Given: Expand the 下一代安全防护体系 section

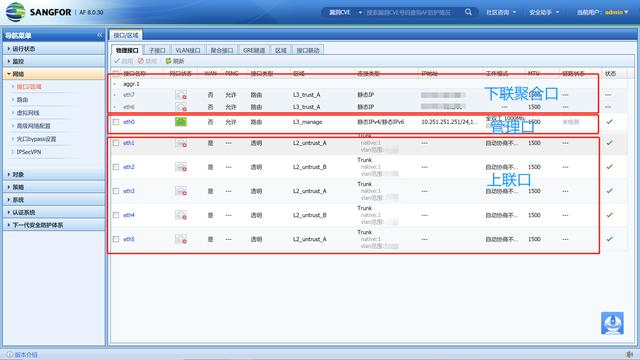Looking at the screenshot, I should (x=54, y=225).
